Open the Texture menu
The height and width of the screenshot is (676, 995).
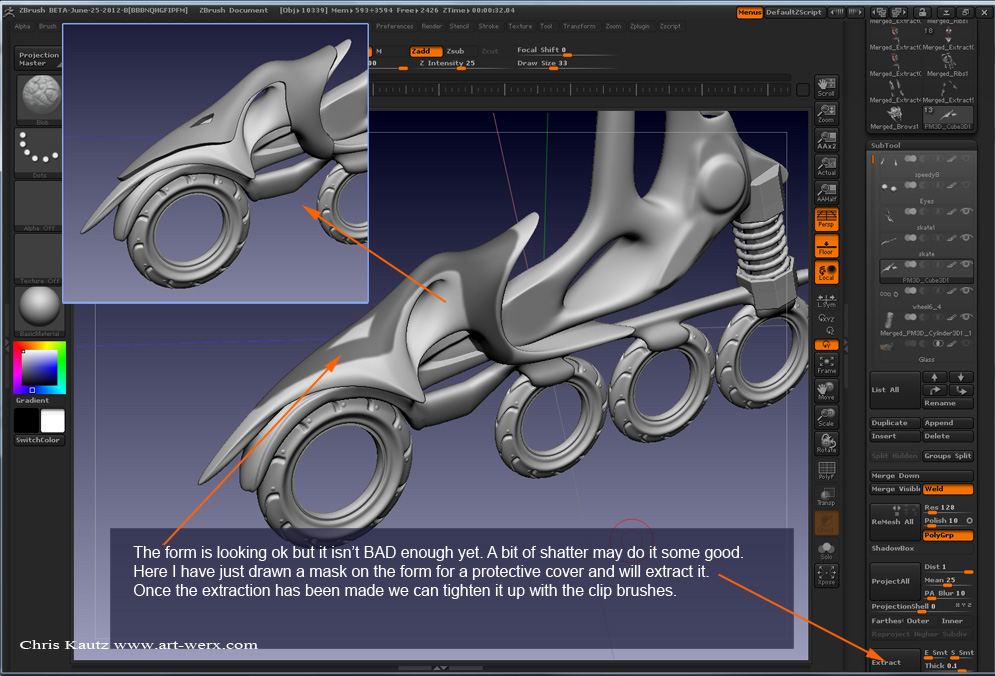(520, 27)
